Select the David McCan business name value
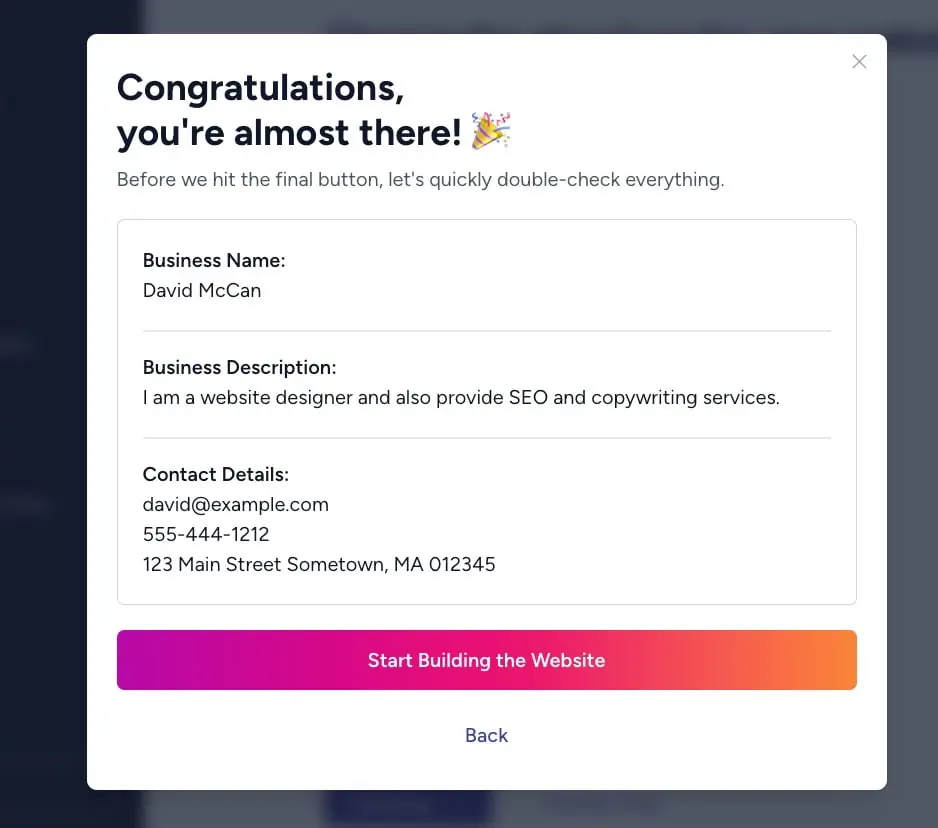This screenshot has height=828, width=938. [202, 291]
